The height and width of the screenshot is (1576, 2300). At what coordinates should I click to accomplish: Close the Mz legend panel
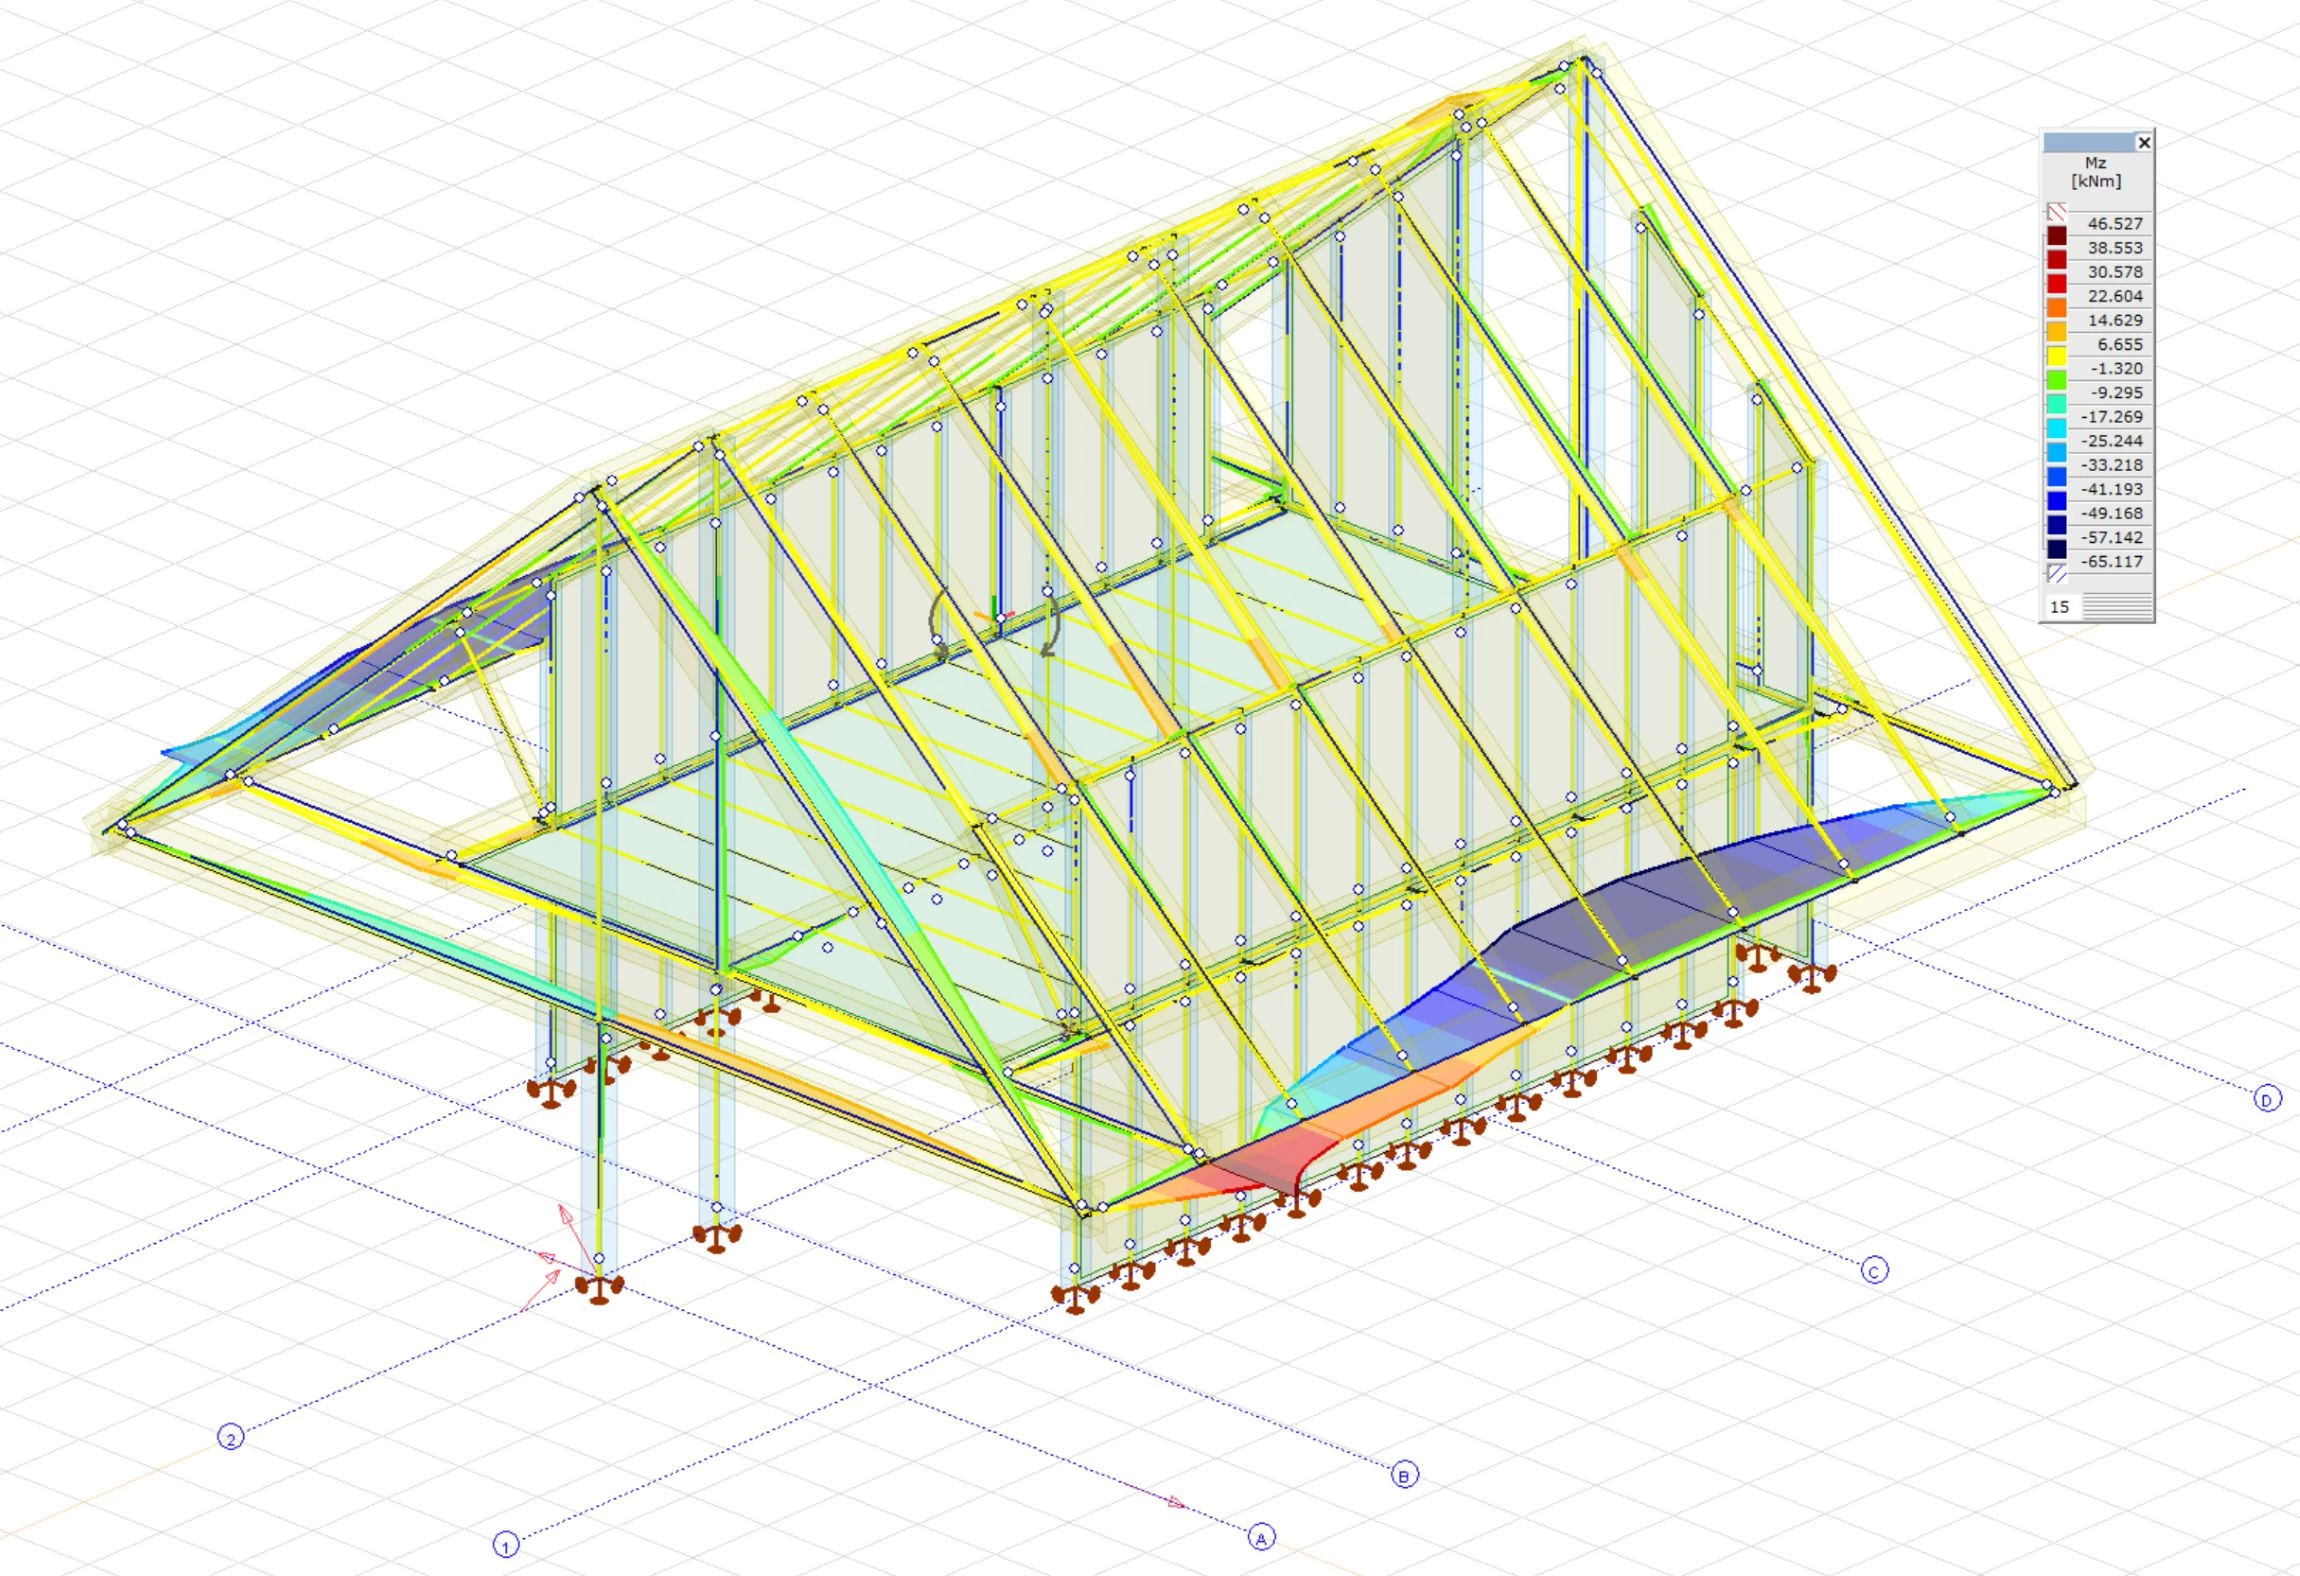[x=2144, y=143]
